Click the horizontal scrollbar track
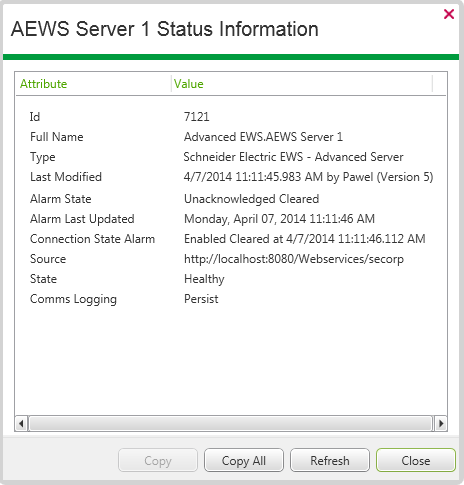Screen dimensions: 464x485 point(231,424)
